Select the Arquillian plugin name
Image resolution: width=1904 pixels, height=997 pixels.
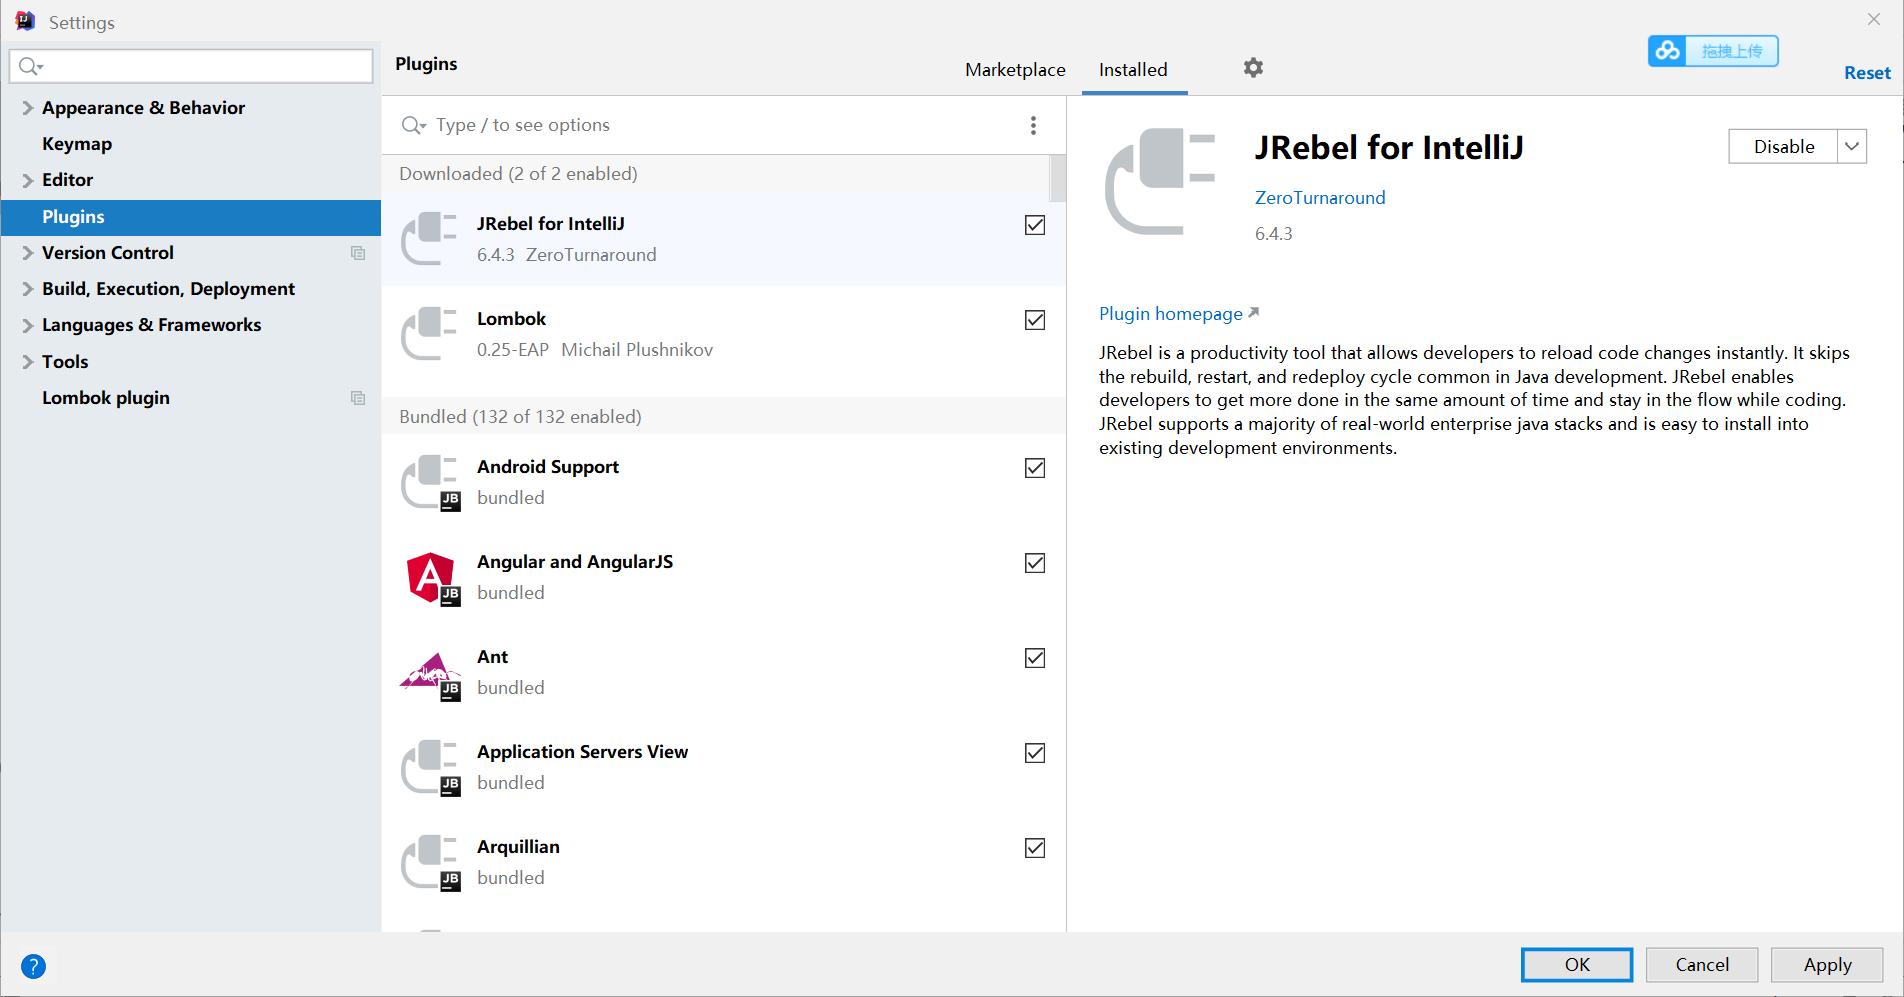coord(518,847)
